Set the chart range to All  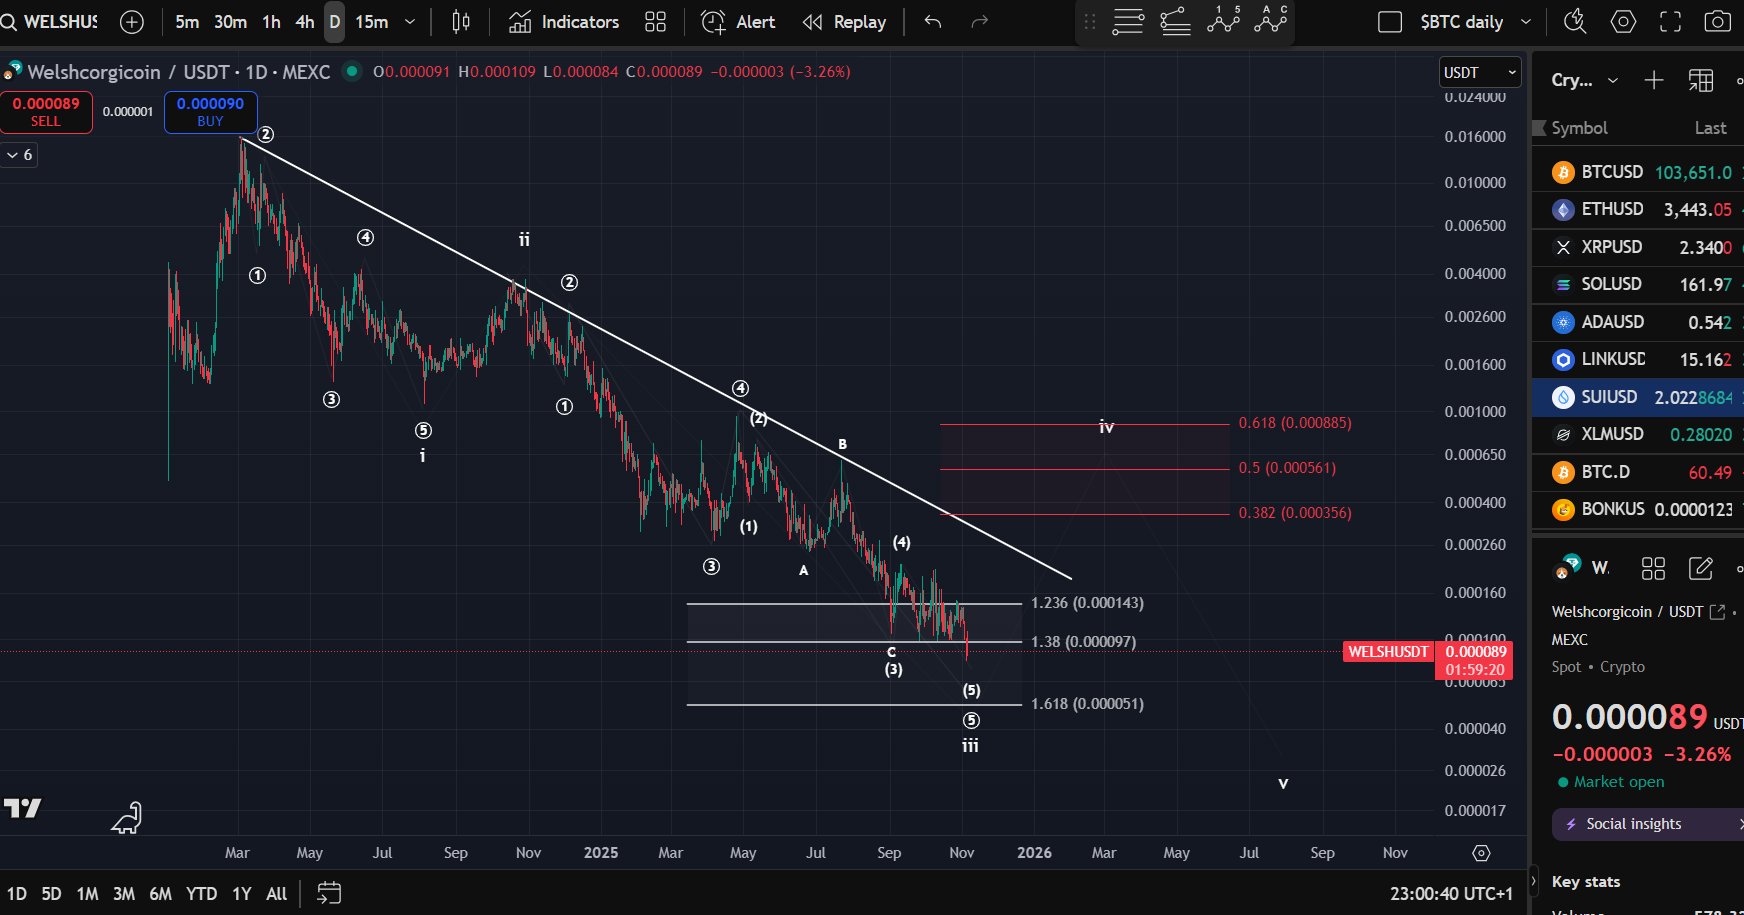point(277,893)
